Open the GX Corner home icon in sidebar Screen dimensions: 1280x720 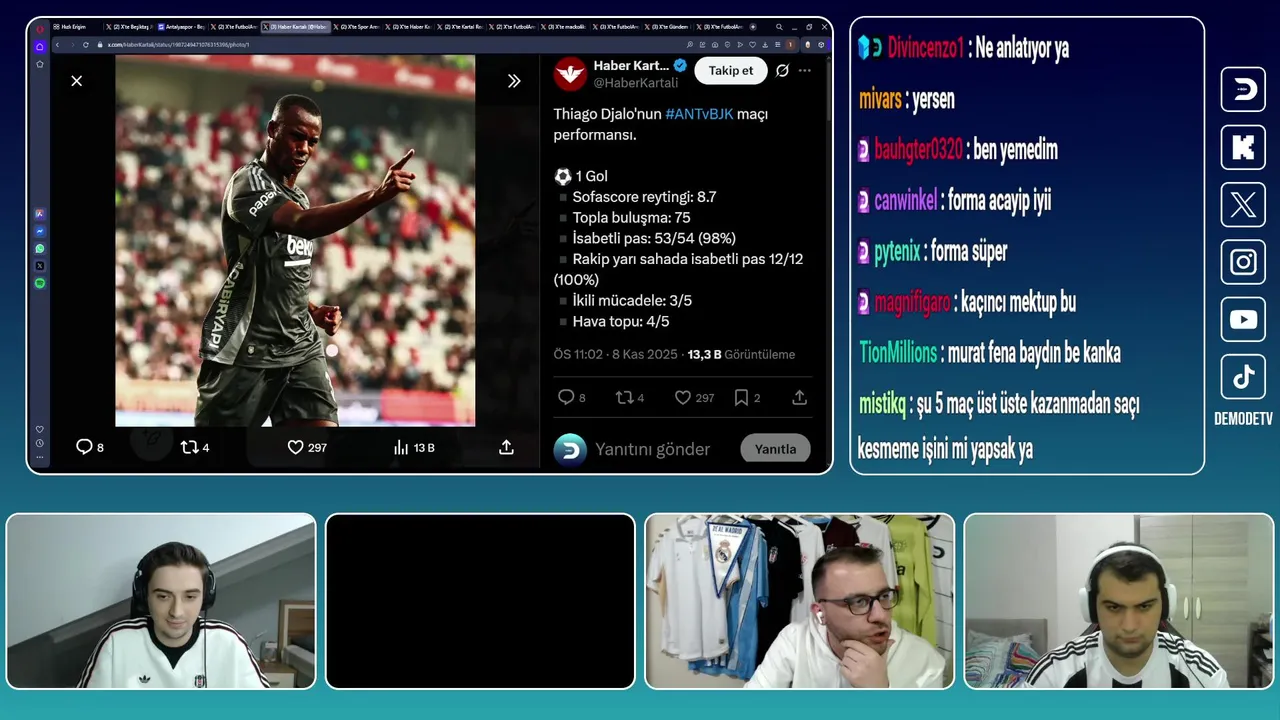[40, 46]
